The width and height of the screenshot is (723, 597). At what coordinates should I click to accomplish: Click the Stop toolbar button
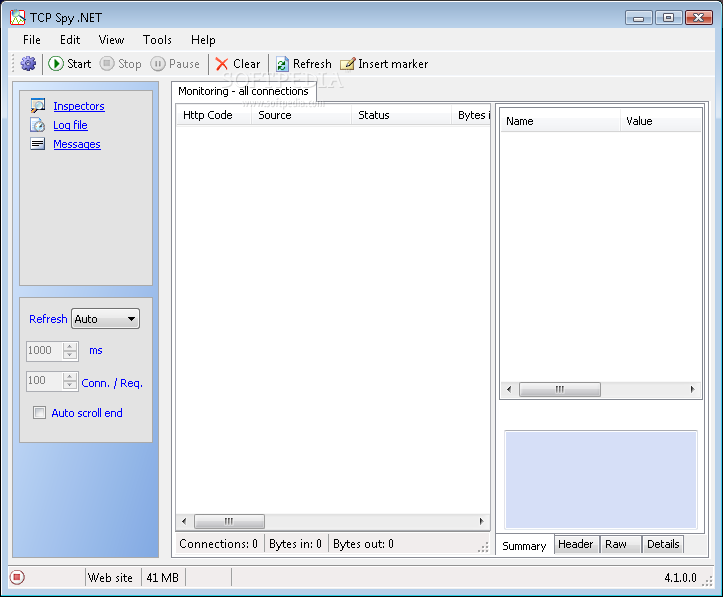[121, 64]
